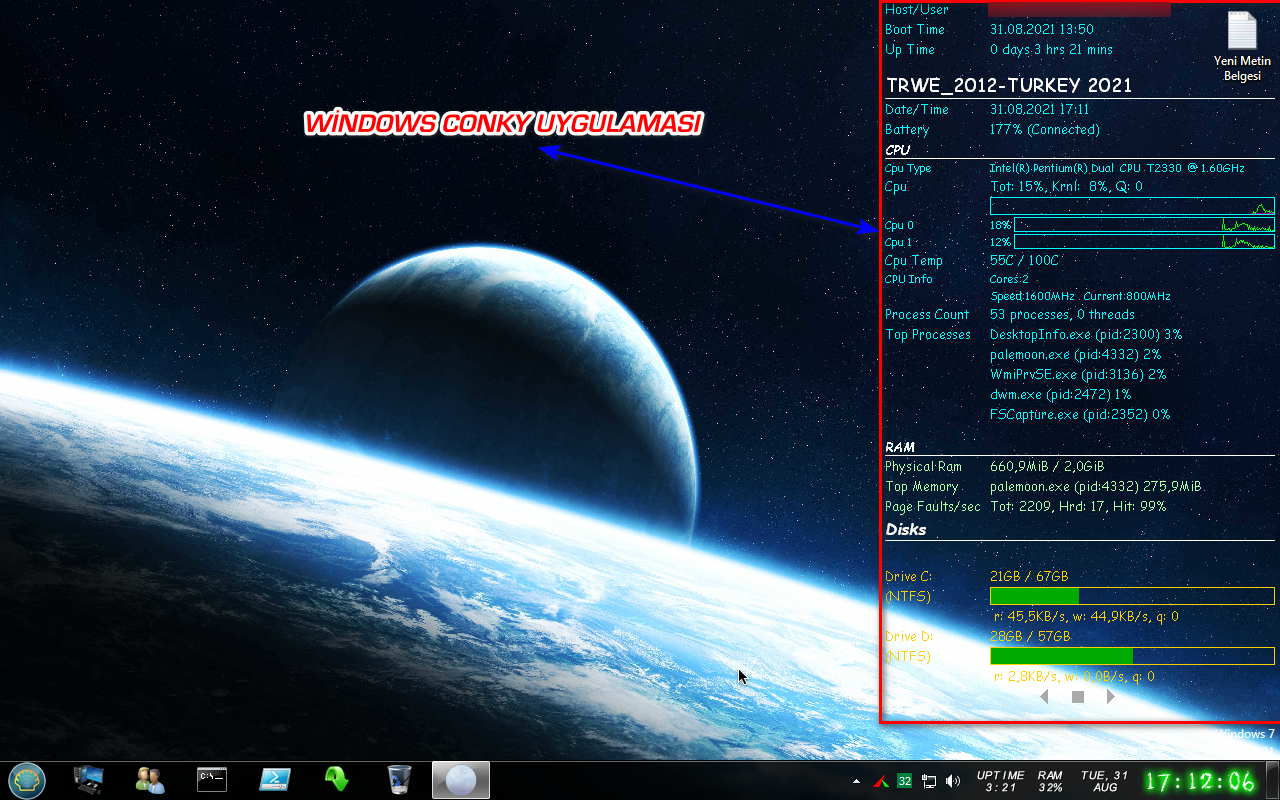Image resolution: width=1280 pixels, height=800 pixels.
Task: Click the RAM 32% taskbar gadget
Action: click(x=1050, y=781)
